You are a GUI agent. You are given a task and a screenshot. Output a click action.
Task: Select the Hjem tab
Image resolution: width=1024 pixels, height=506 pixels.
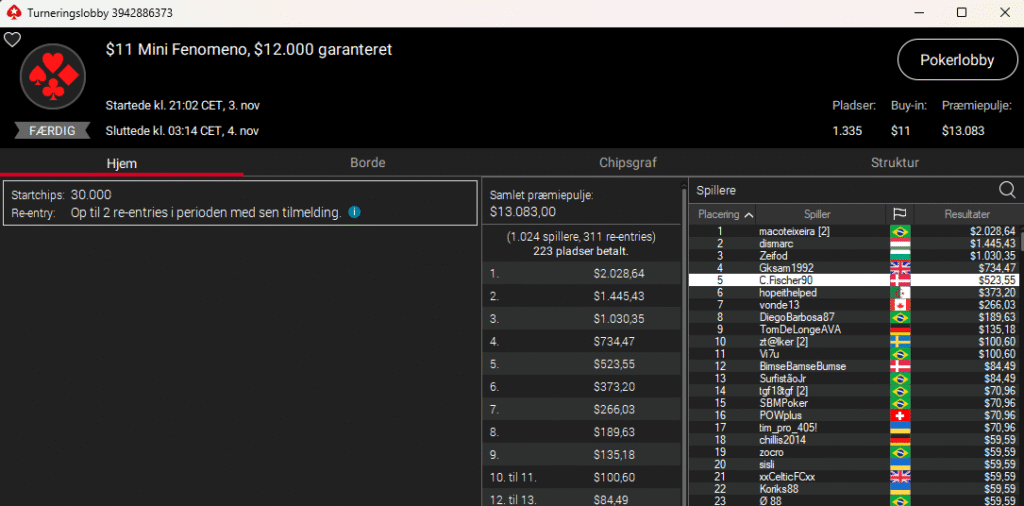[x=122, y=162]
